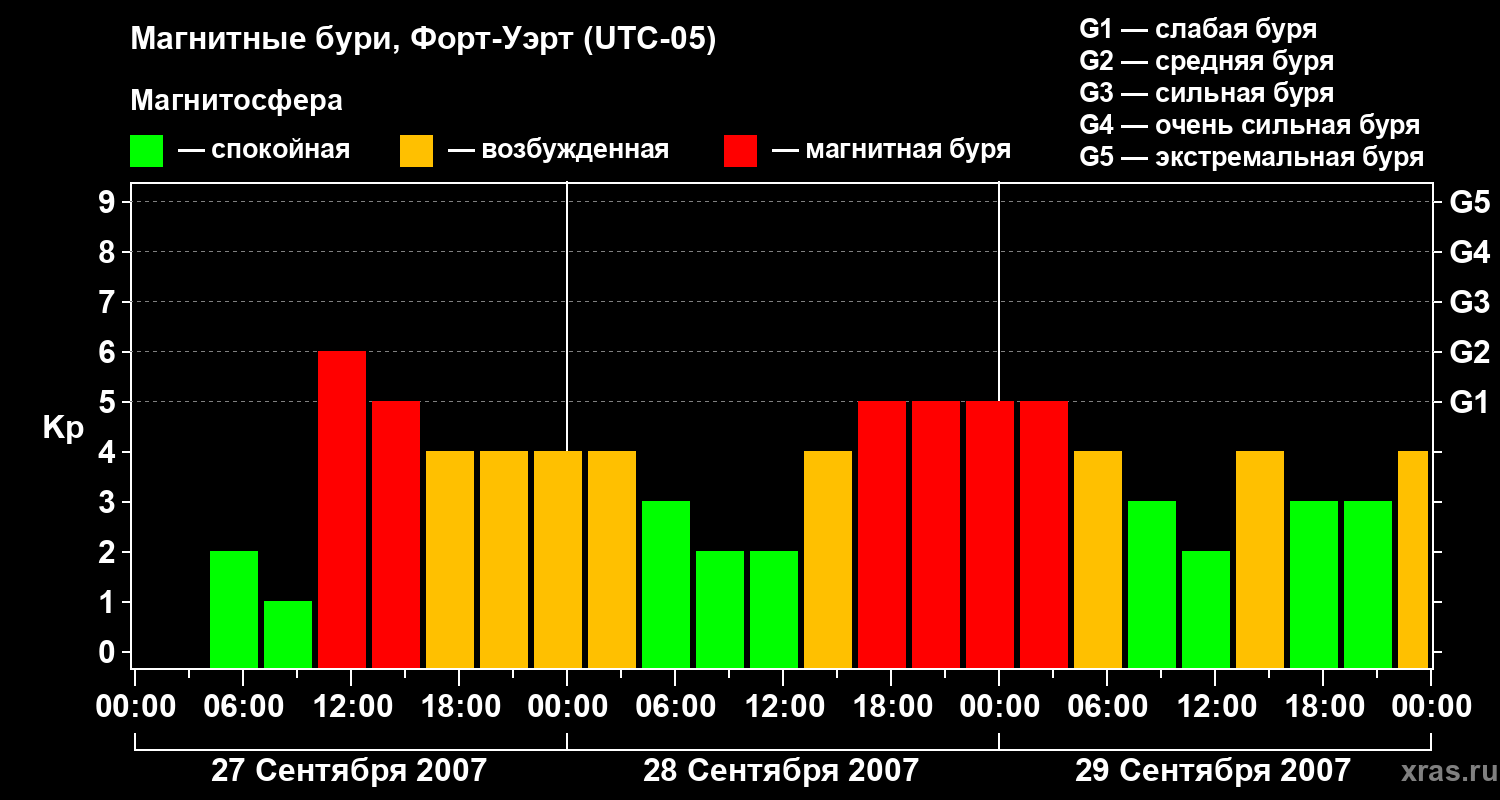Select the green Kp 2 bar on 29 September
The height and width of the screenshot is (800, 1500).
coord(1206,609)
